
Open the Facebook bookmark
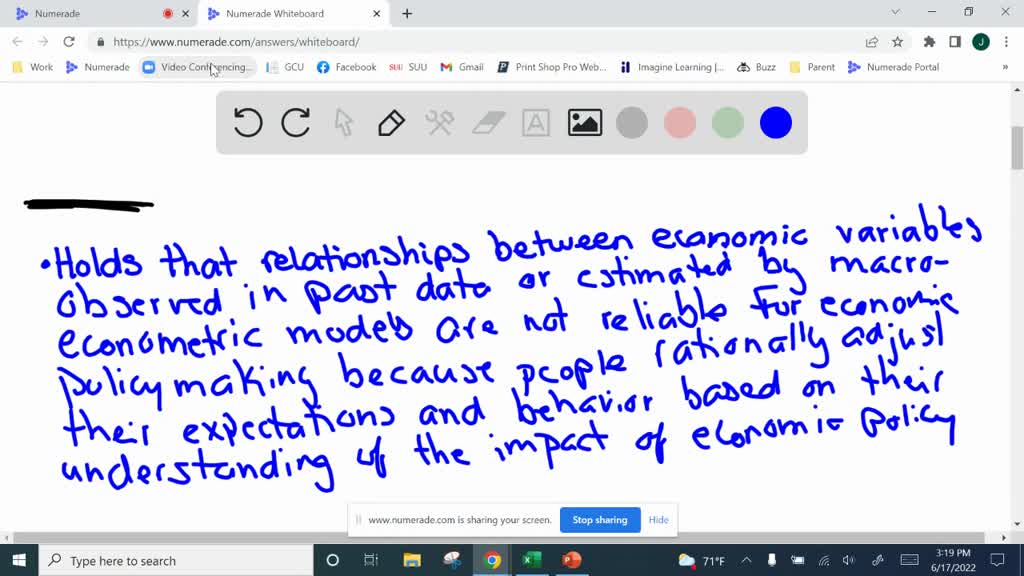[347, 67]
